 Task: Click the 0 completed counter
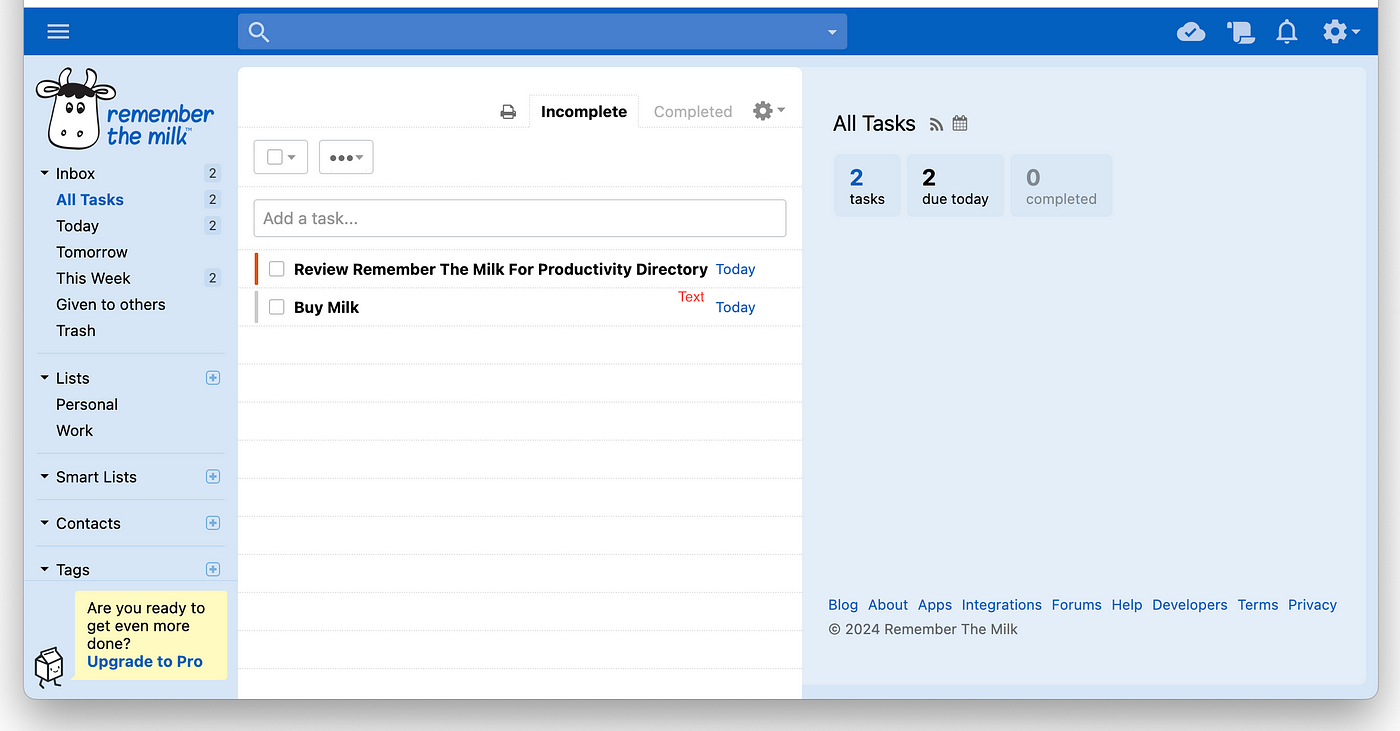tap(1061, 185)
